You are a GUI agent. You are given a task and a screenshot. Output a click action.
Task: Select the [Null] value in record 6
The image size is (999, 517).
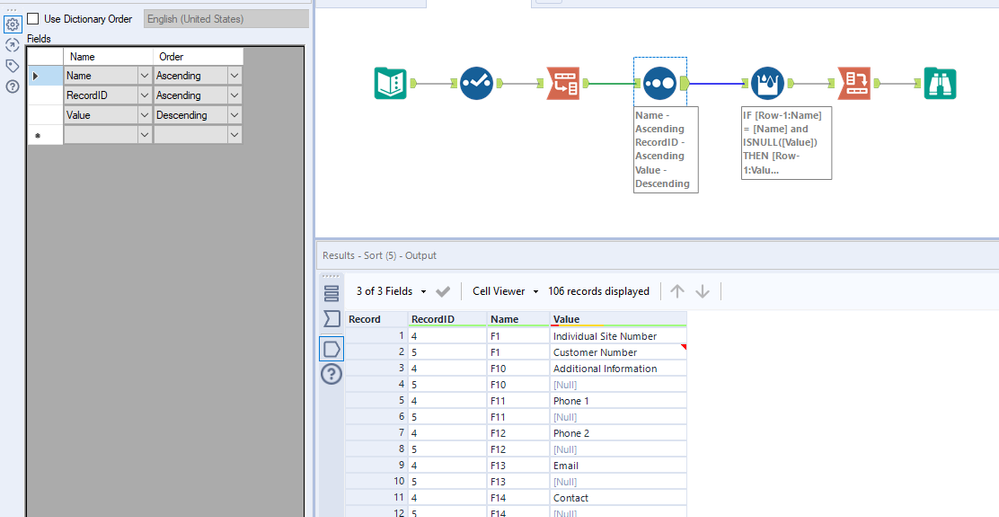coord(618,417)
